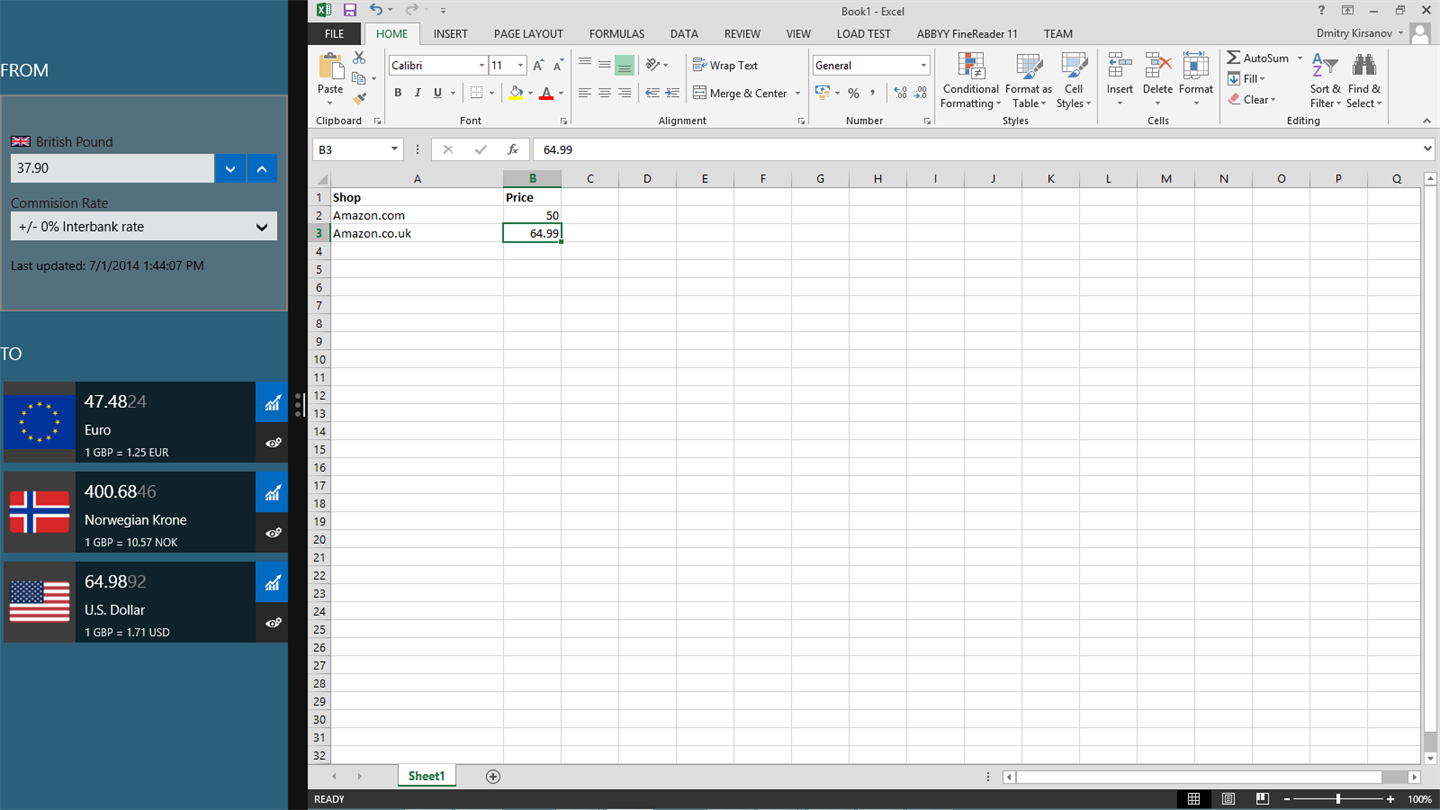Open Conditional Formatting menu
The image size is (1440, 810).
point(970,81)
